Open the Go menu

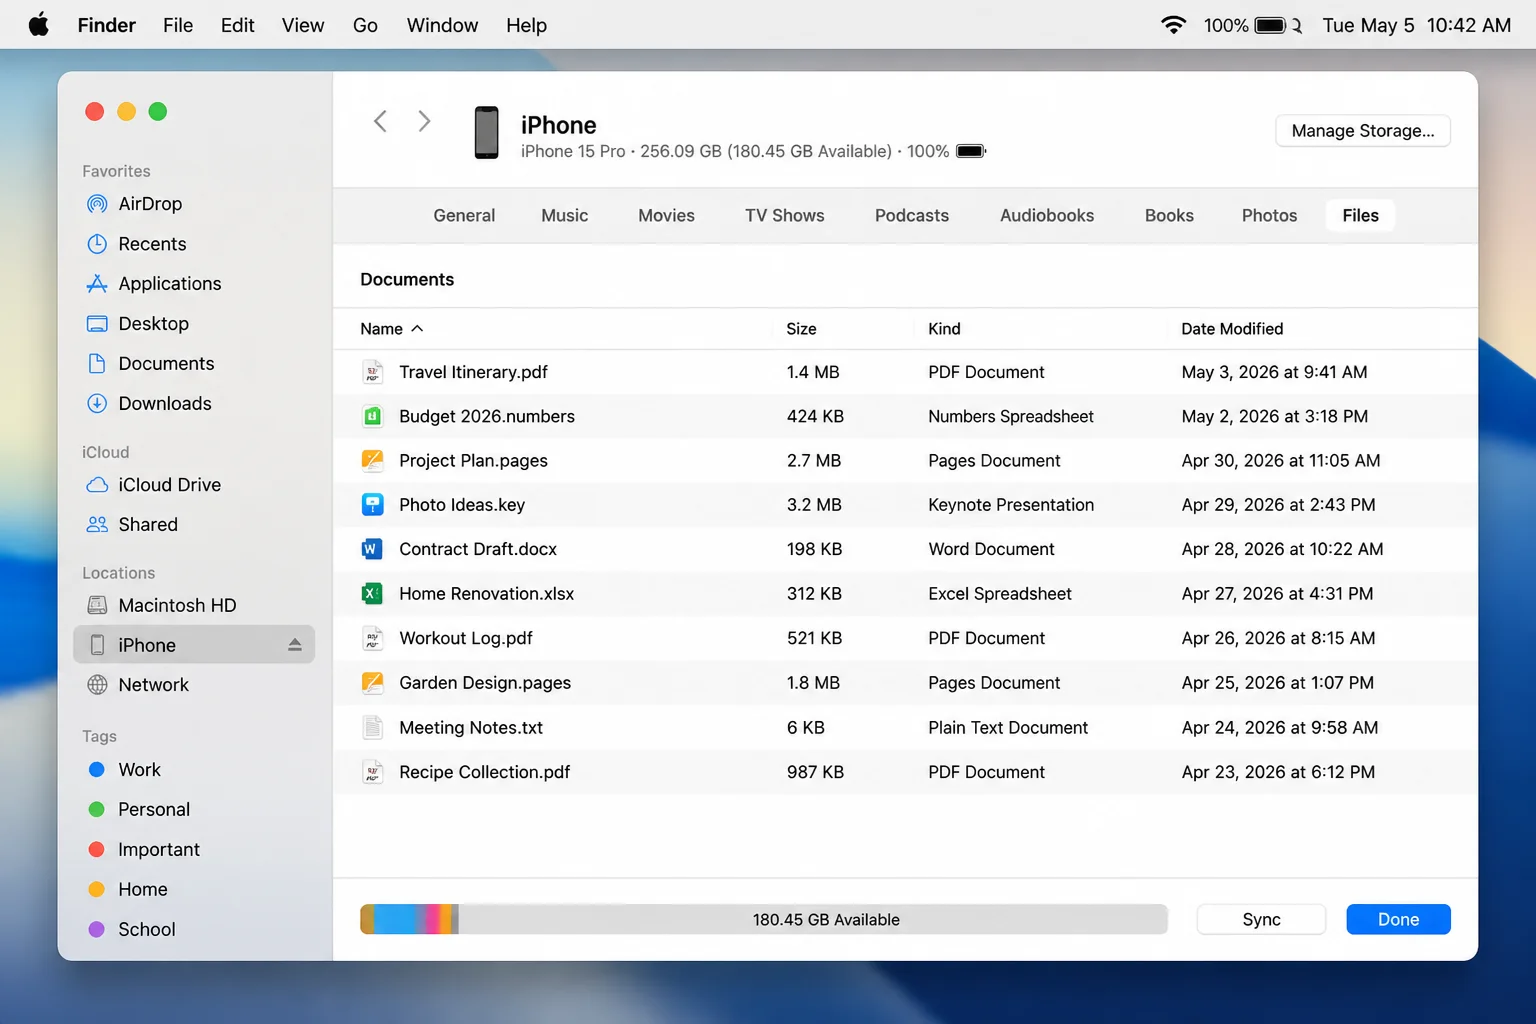(x=365, y=25)
